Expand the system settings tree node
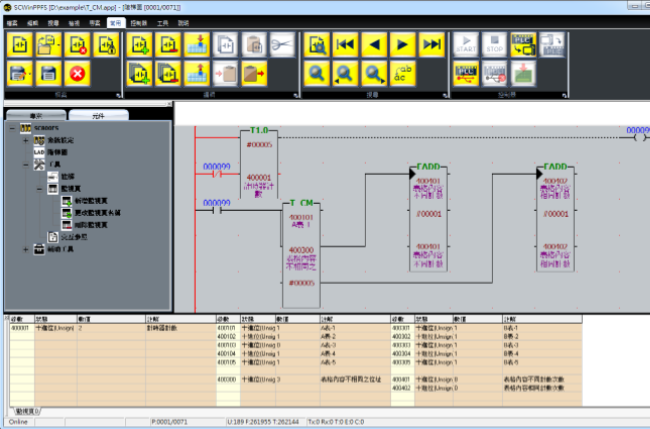This screenshot has height=429, width=650. pyautogui.click(x=26, y=141)
